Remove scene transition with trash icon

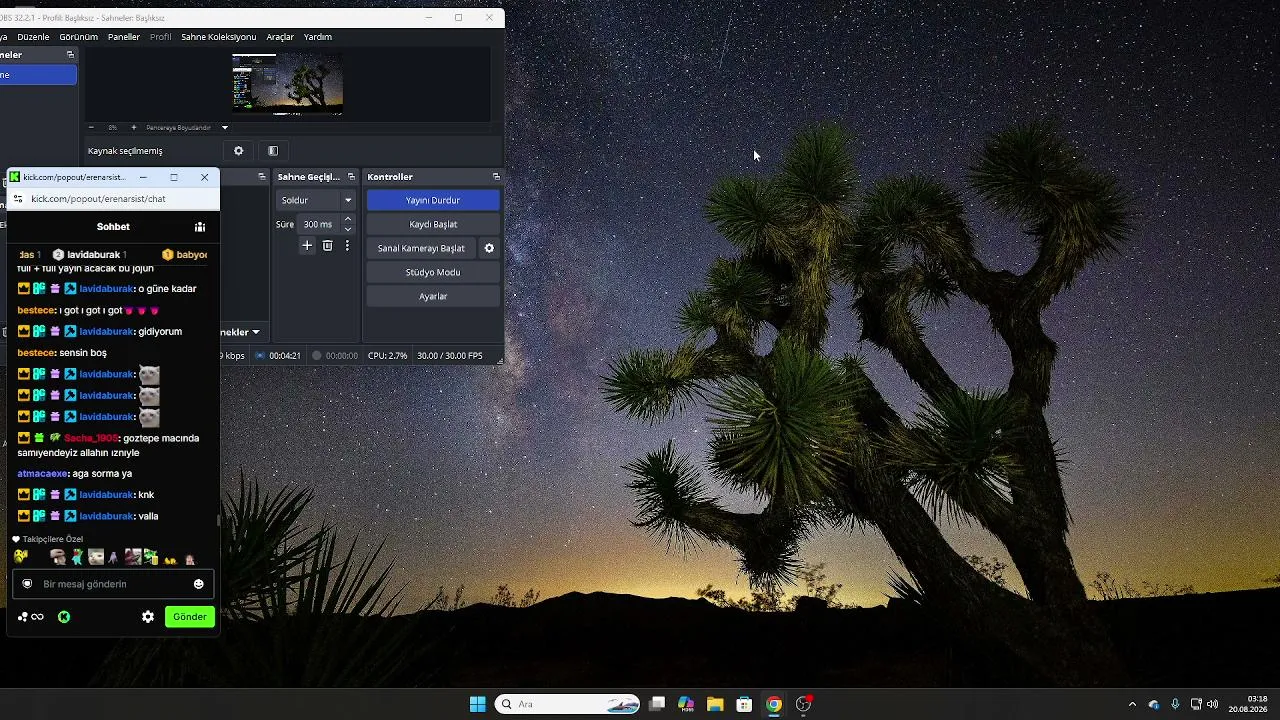(x=327, y=246)
